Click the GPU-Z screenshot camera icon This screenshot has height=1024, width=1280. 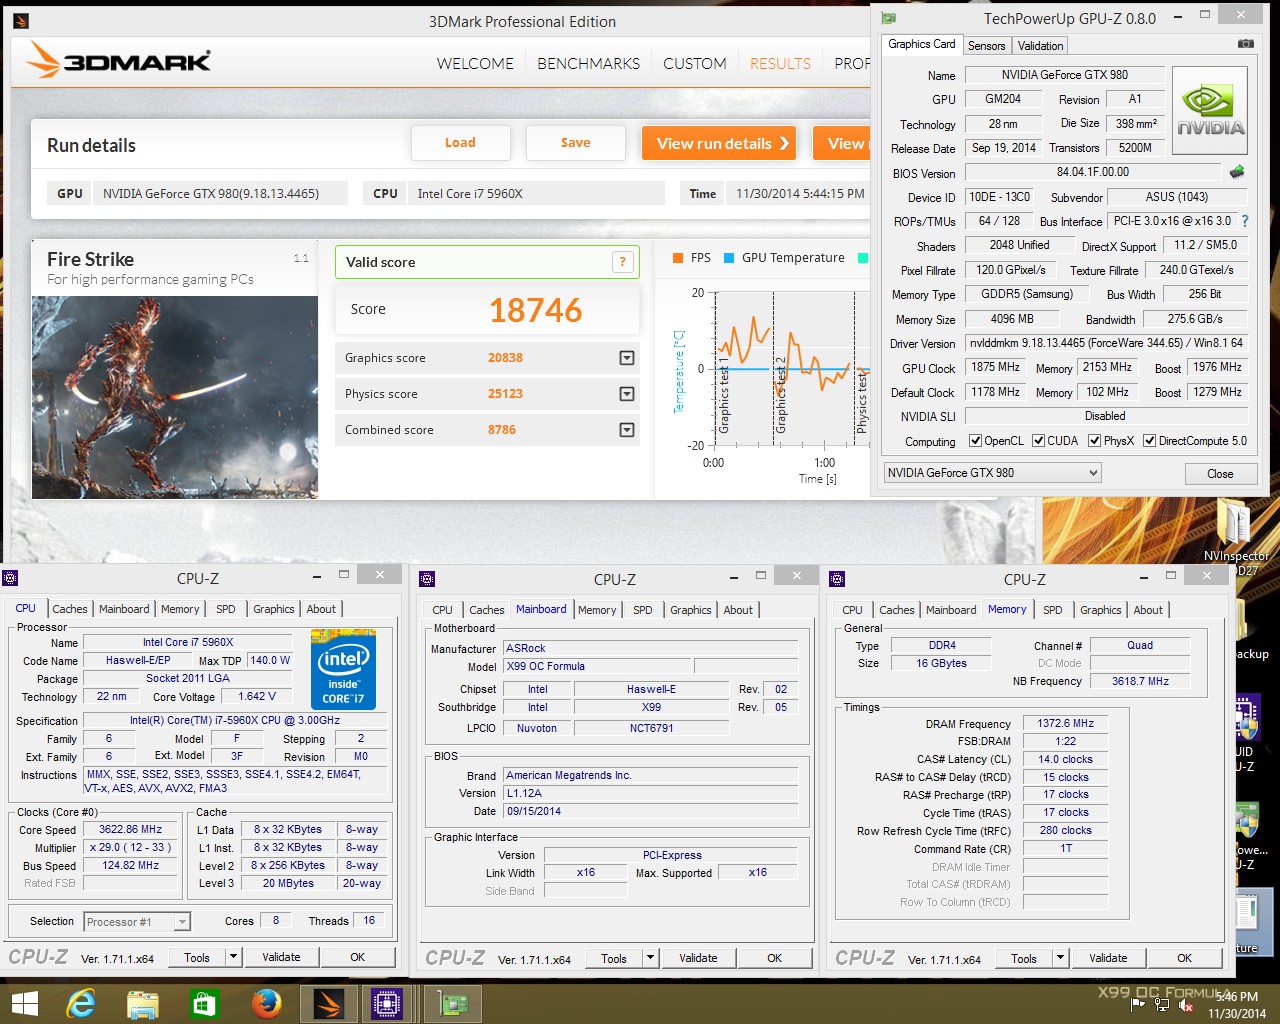tap(1245, 44)
